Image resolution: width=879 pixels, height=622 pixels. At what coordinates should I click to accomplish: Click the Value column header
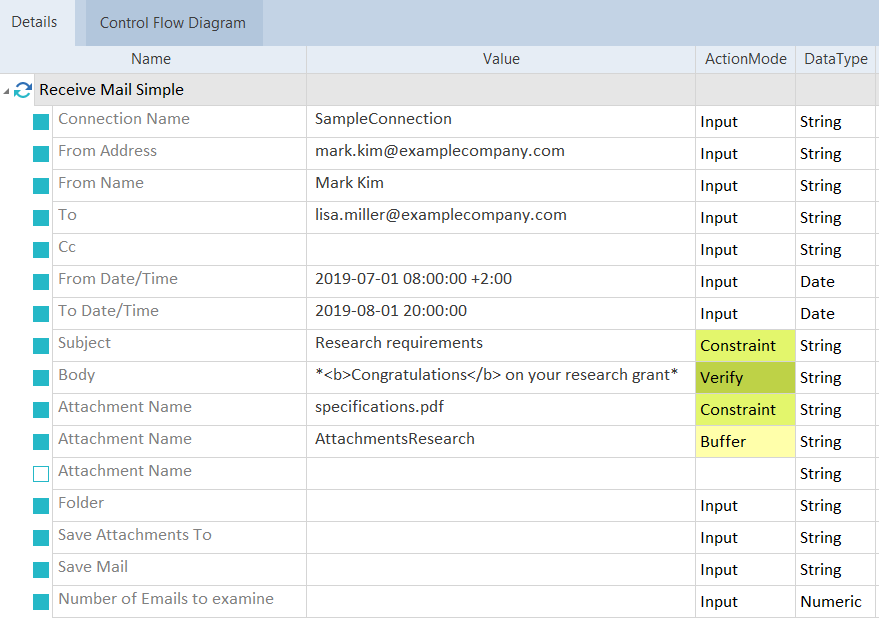[501, 59]
